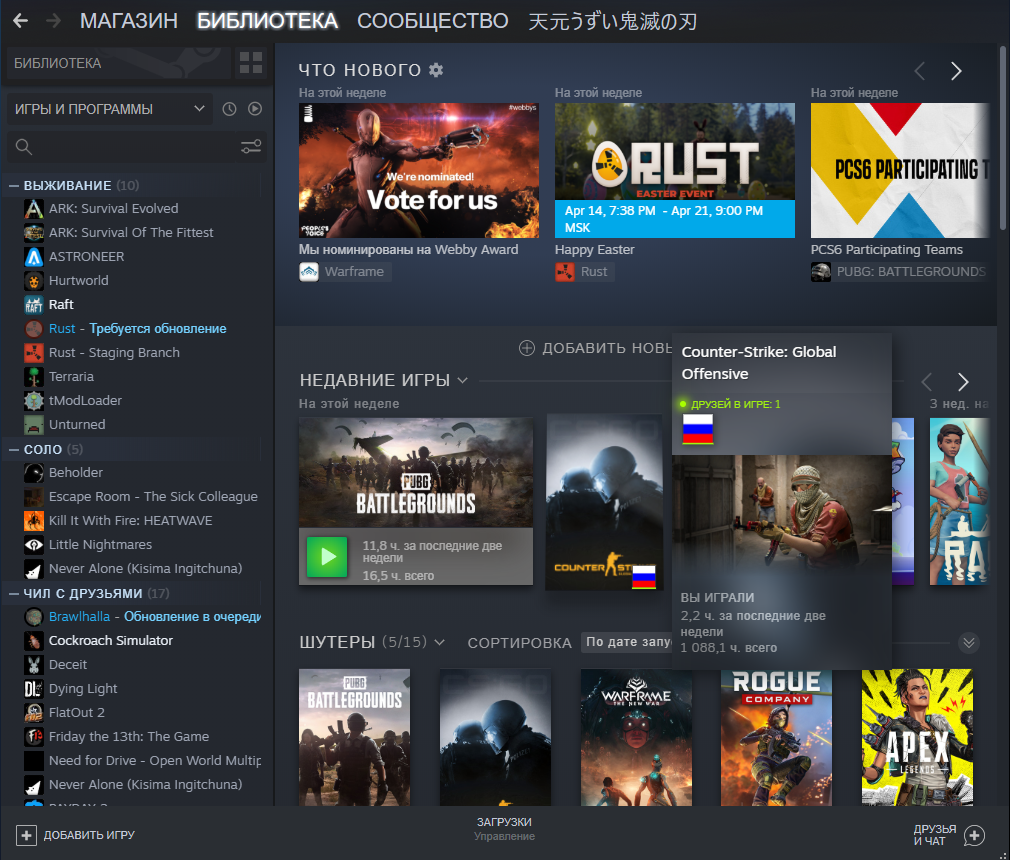The width and height of the screenshot is (1010, 860).
Task: Click the Dying Light icon
Action: point(33,689)
